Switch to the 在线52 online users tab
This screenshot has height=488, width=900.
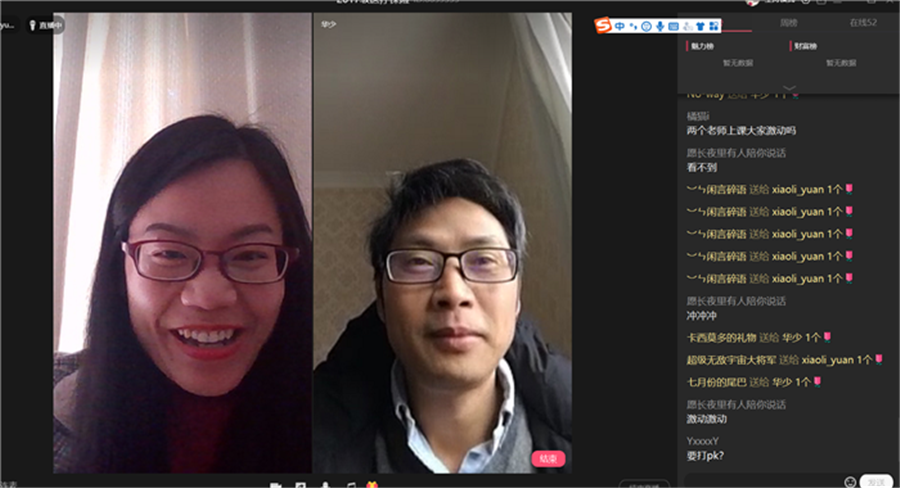(862, 23)
